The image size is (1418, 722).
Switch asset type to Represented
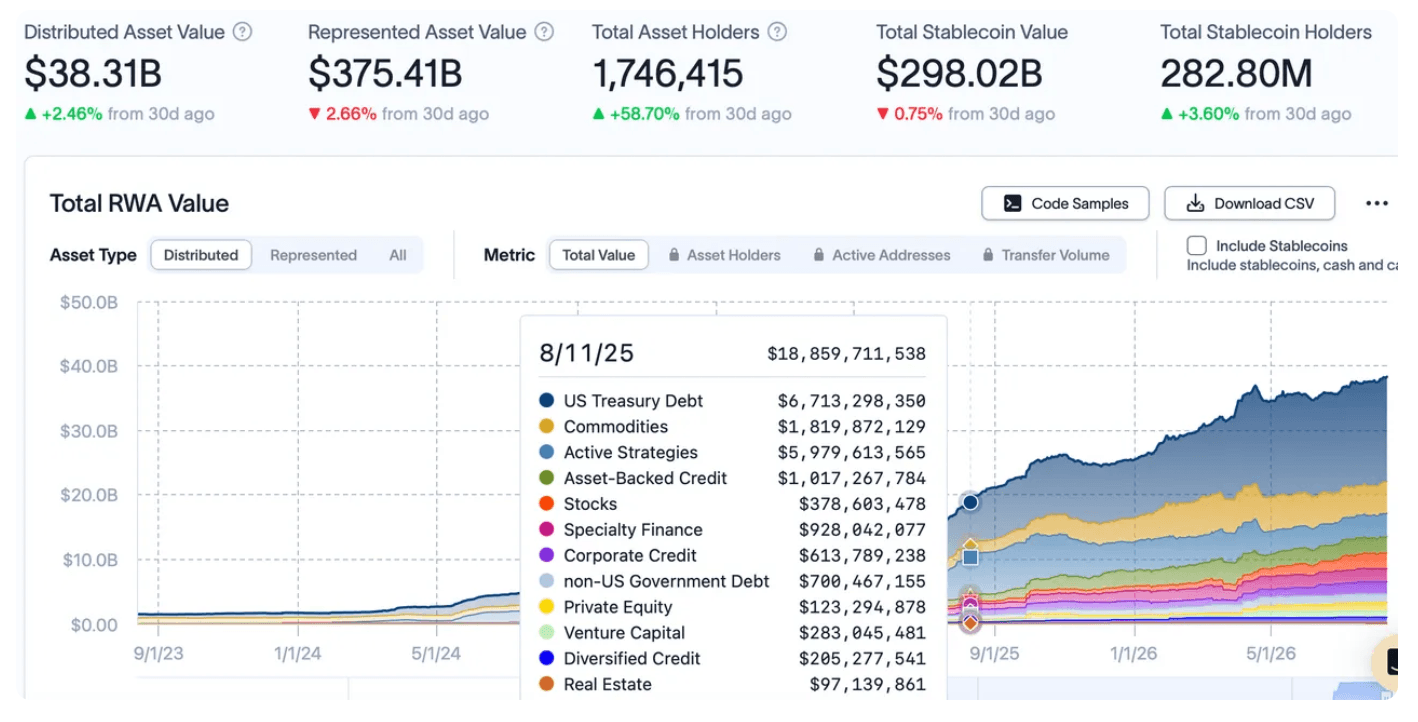pyautogui.click(x=313, y=255)
